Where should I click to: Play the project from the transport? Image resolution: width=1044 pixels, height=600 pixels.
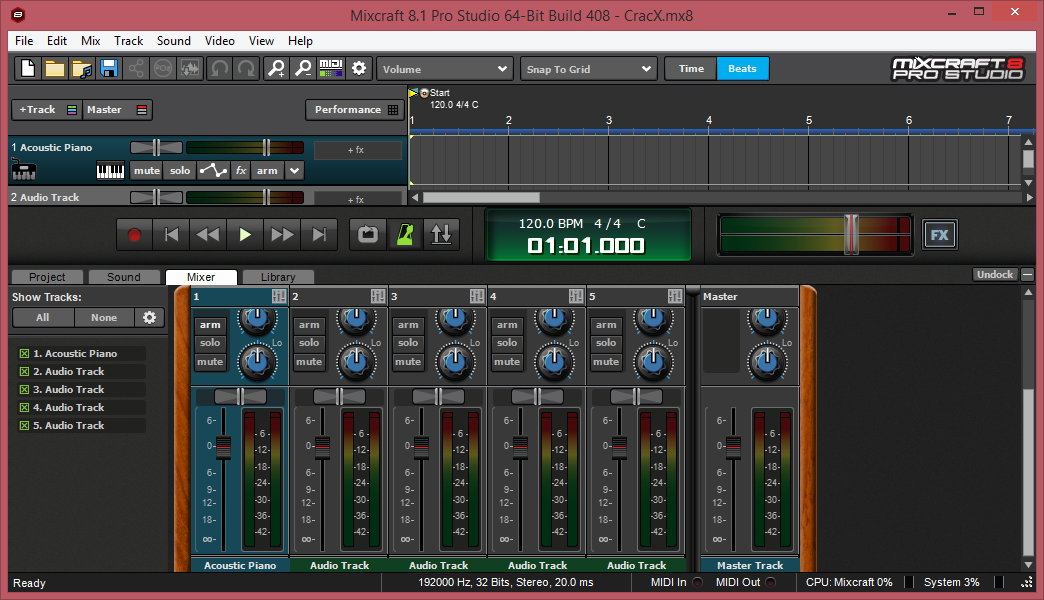[244, 234]
